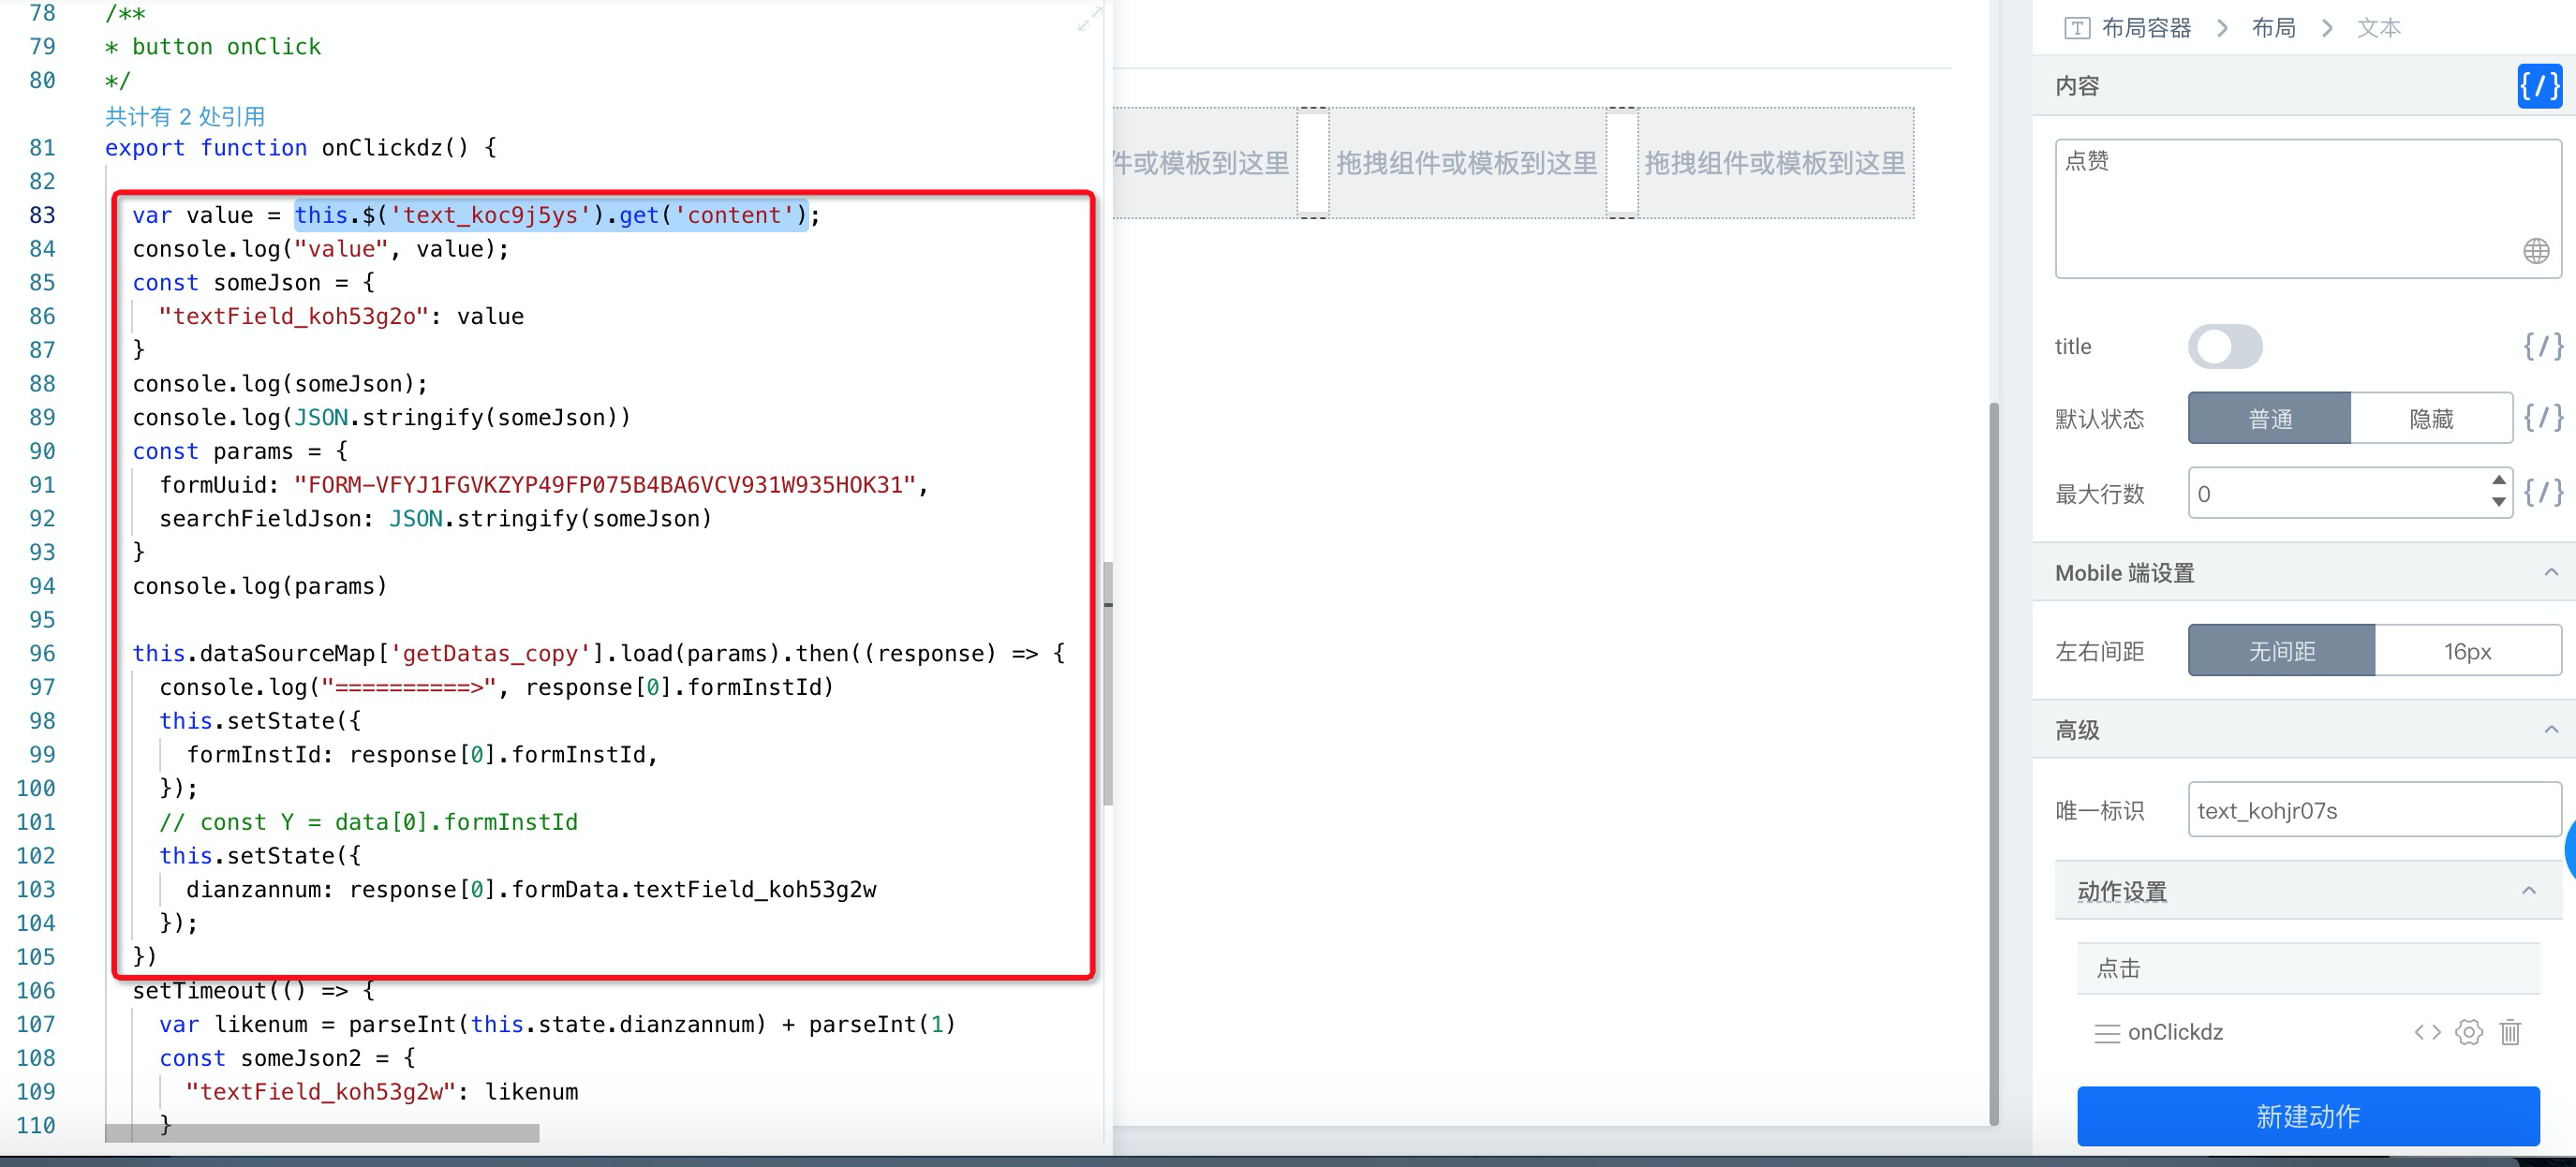Click the 新建动作 button

pos(2308,1116)
